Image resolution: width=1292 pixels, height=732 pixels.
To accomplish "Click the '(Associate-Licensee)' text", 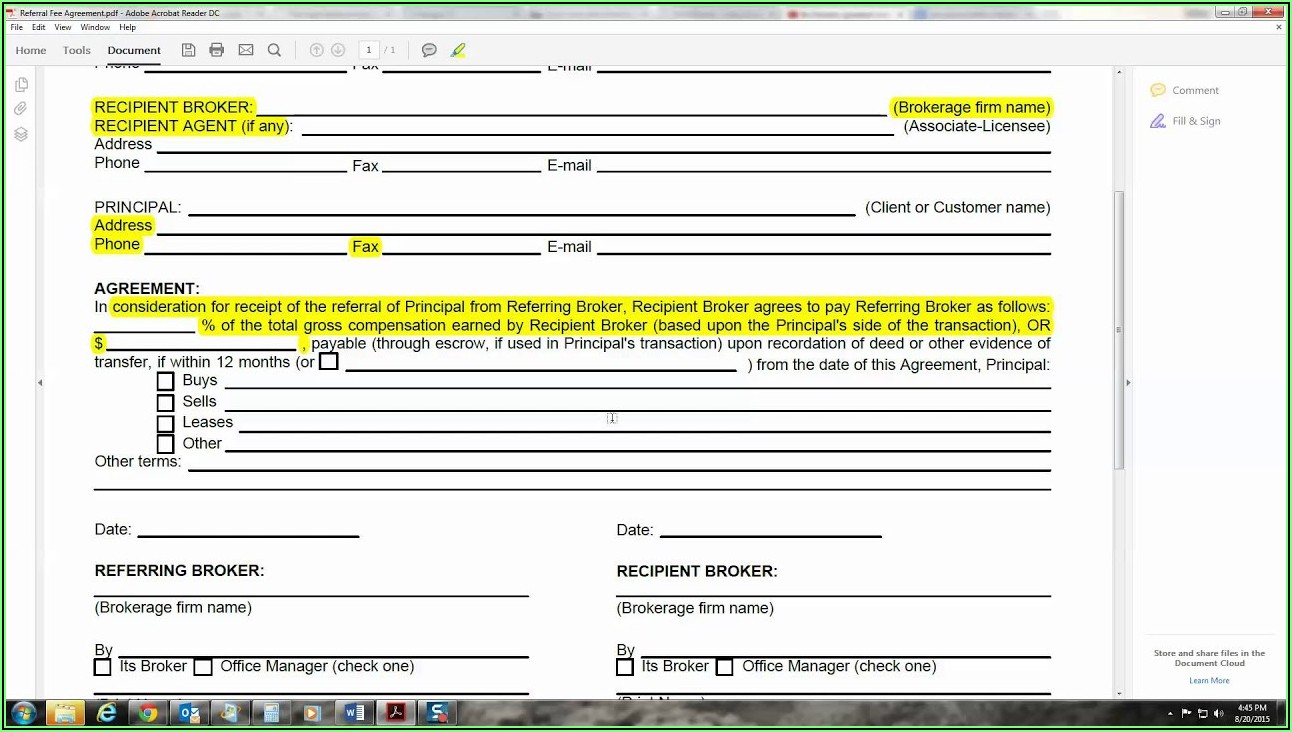I will (977, 126).
